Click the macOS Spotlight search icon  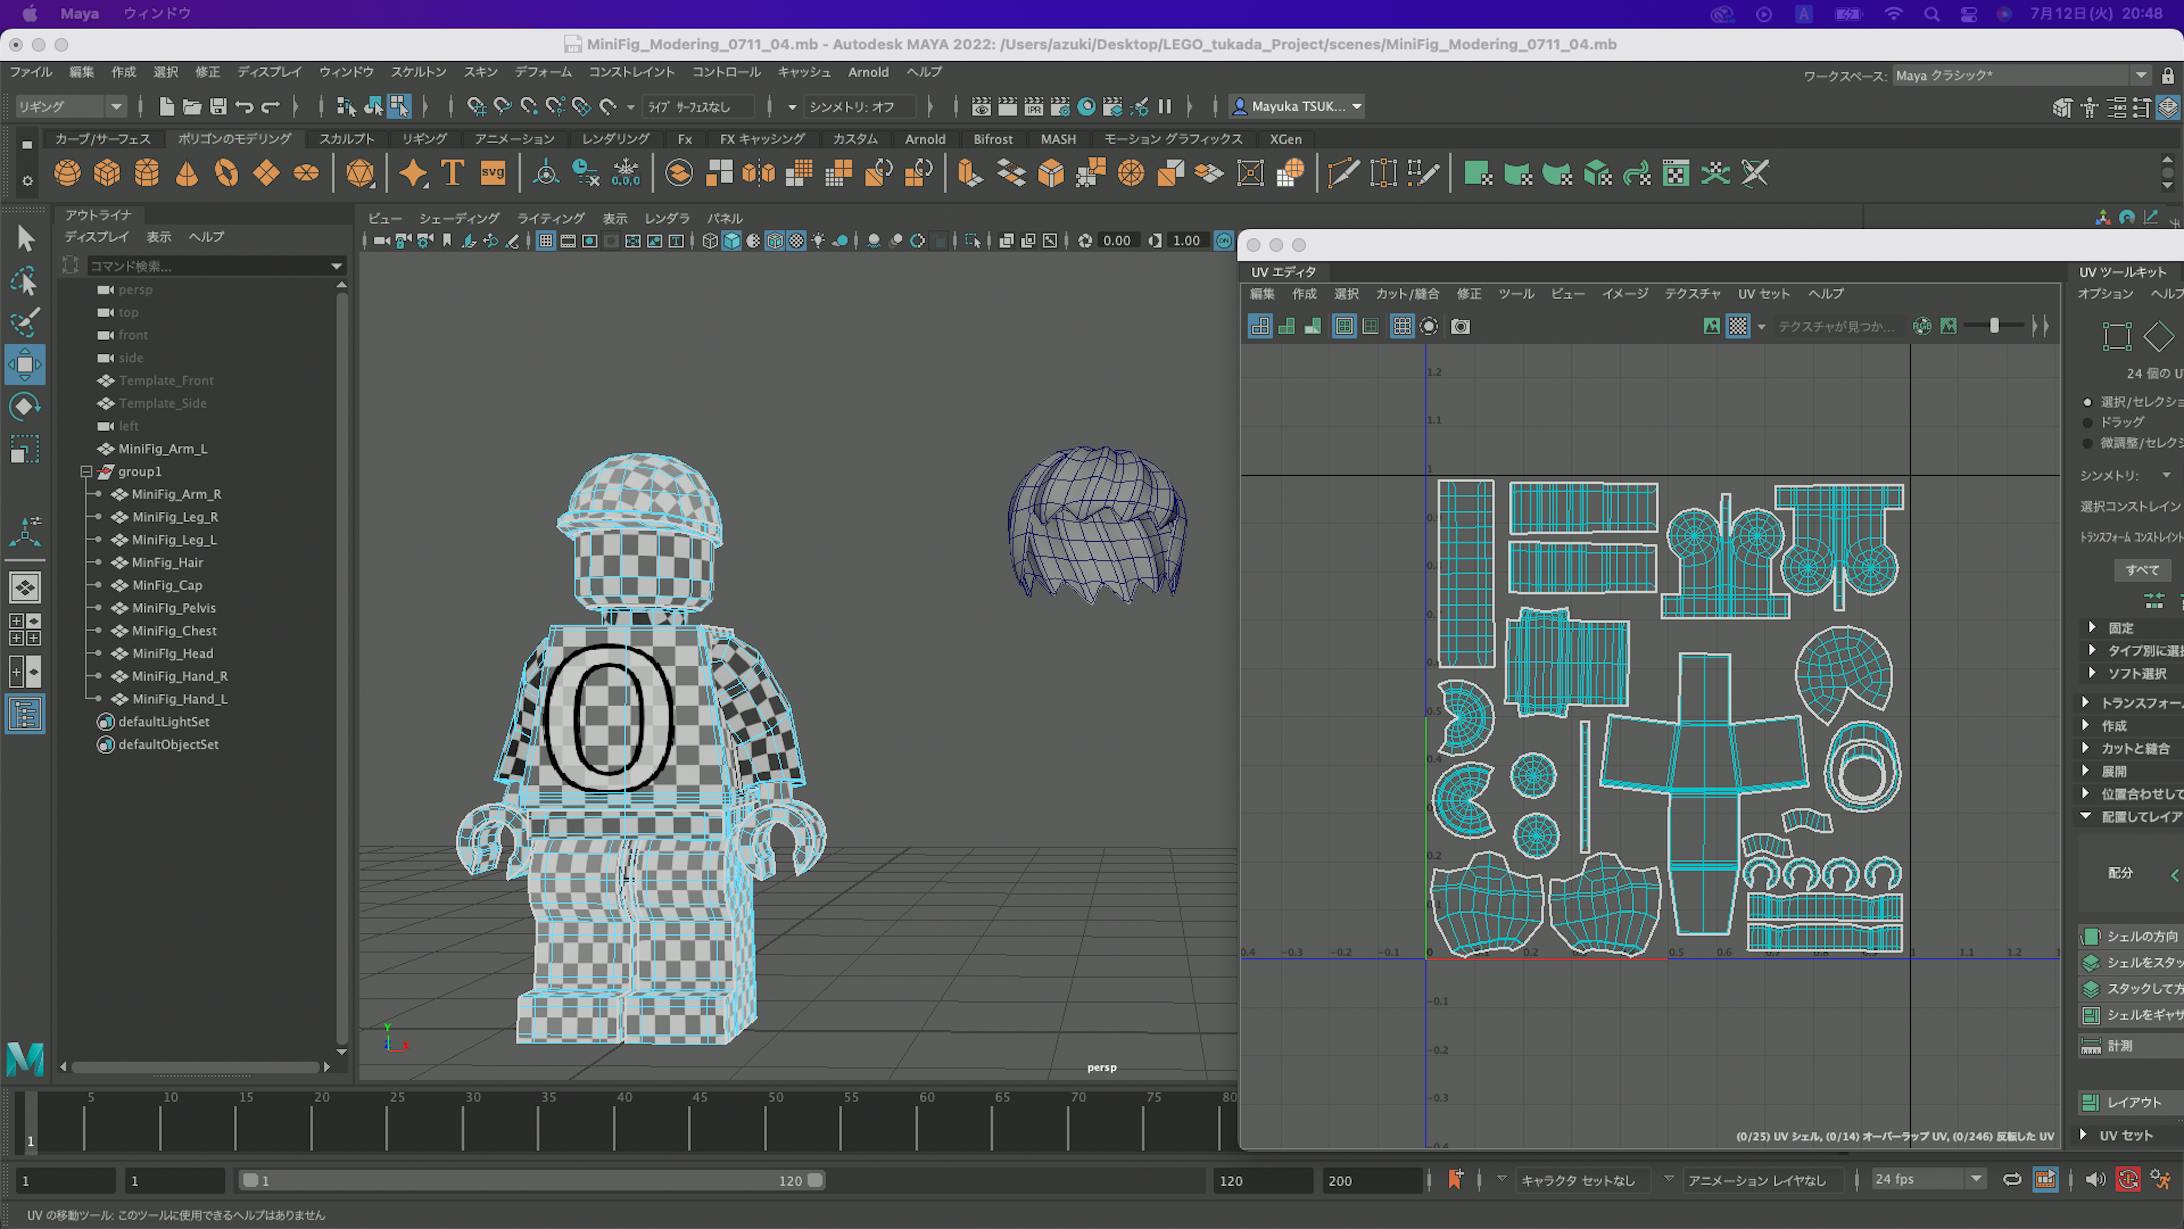tap(1931, 14)
